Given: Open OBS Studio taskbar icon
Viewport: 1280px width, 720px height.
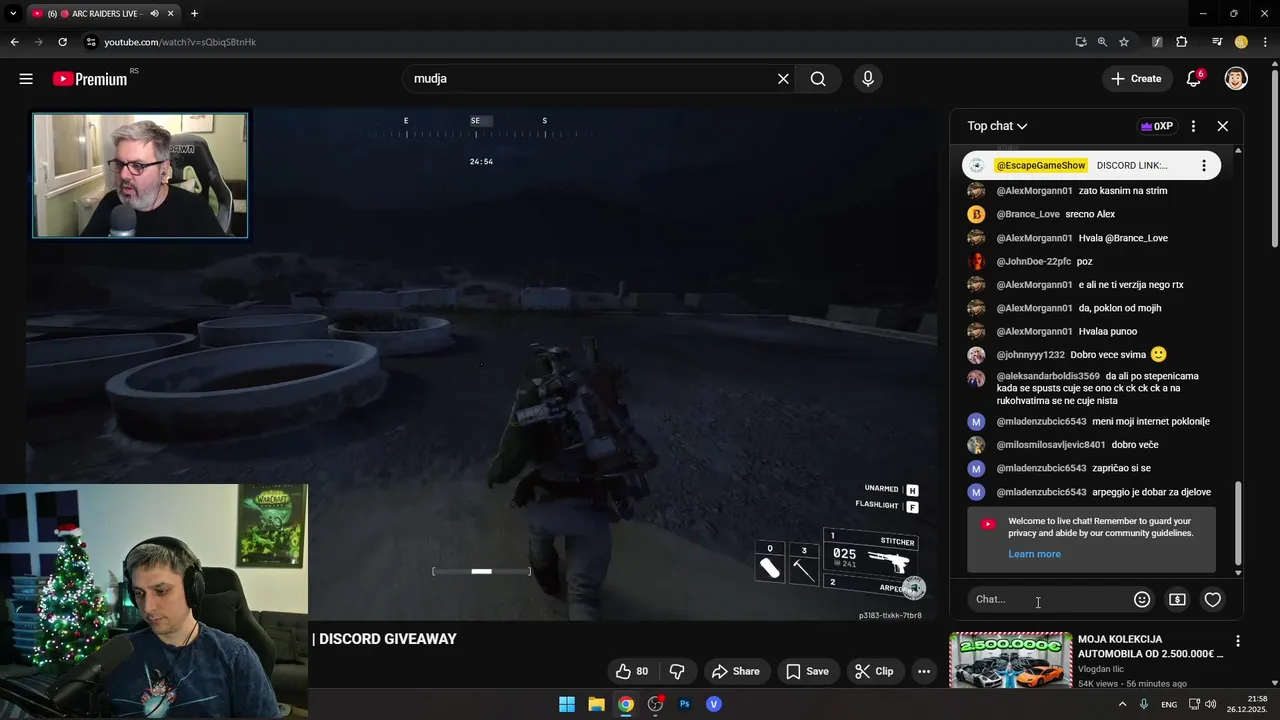Looking at the screenshot, I should pos(655,704).
